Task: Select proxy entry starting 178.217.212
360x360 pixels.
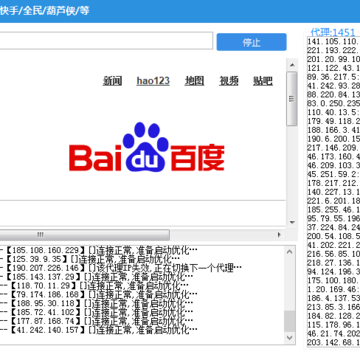Action: [333, 183]
